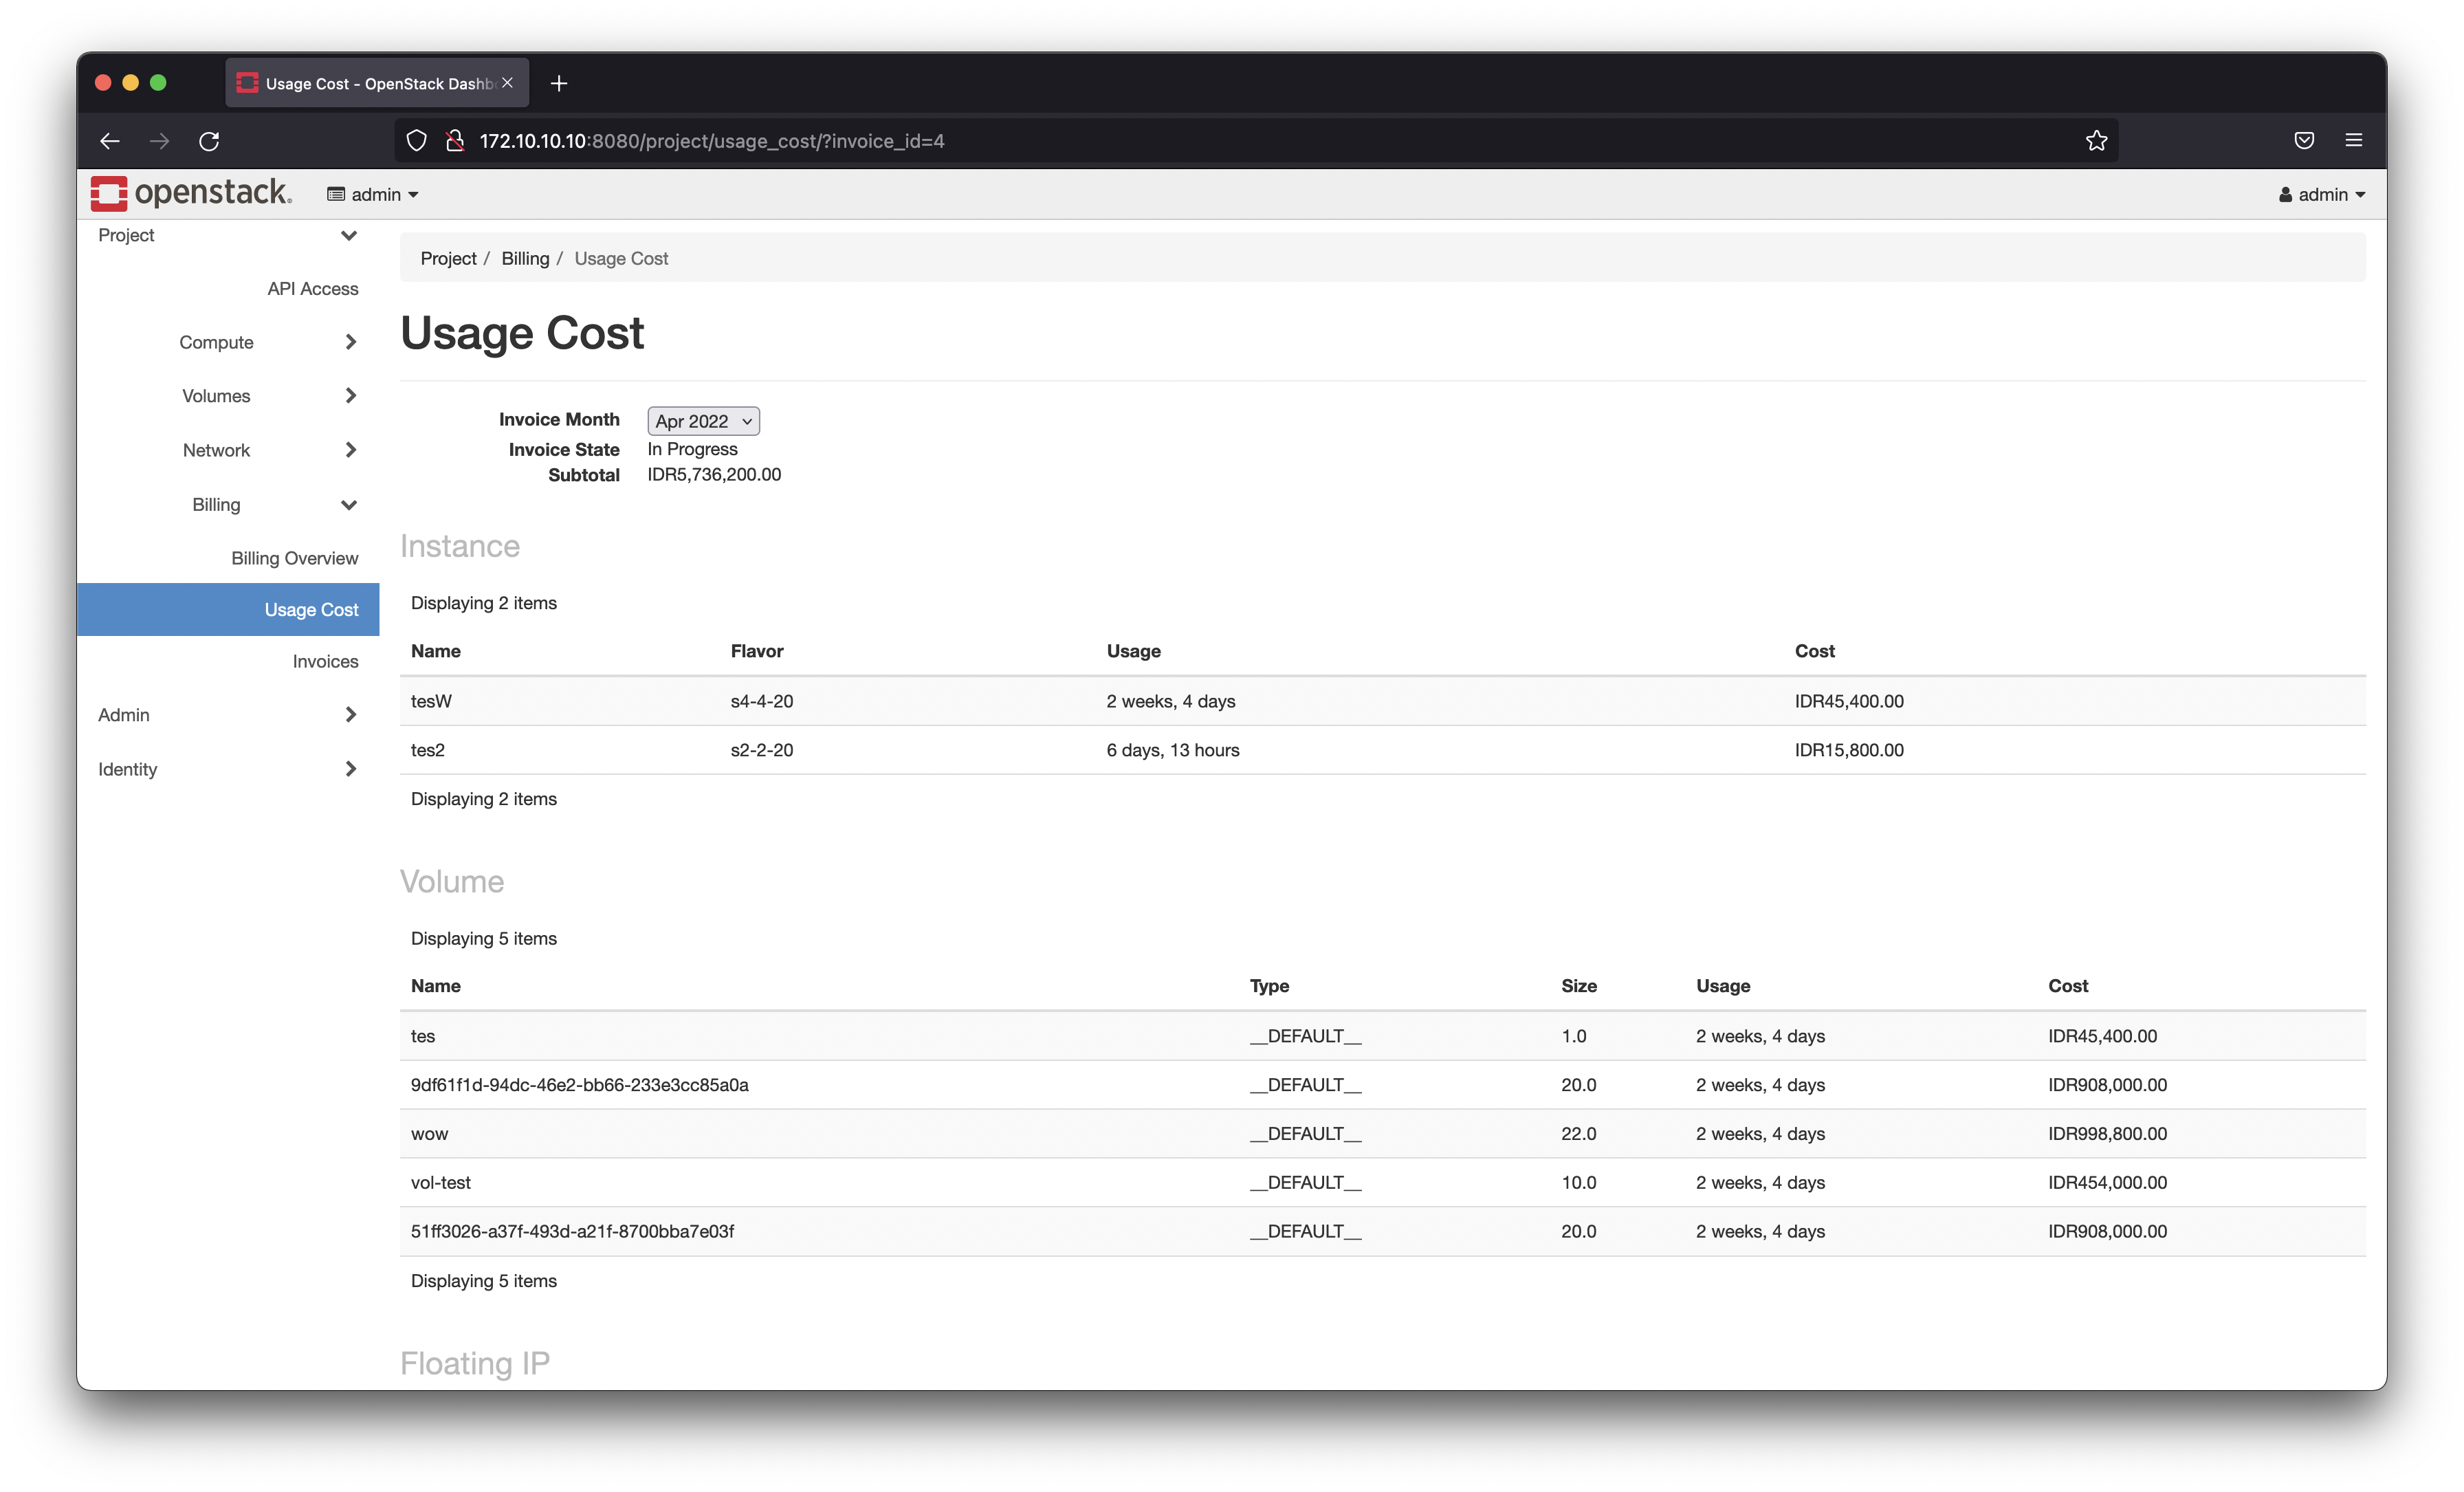2464x1492 pixels.
Task: Open the Invoice Month dropdown
Action: [703, 421]
